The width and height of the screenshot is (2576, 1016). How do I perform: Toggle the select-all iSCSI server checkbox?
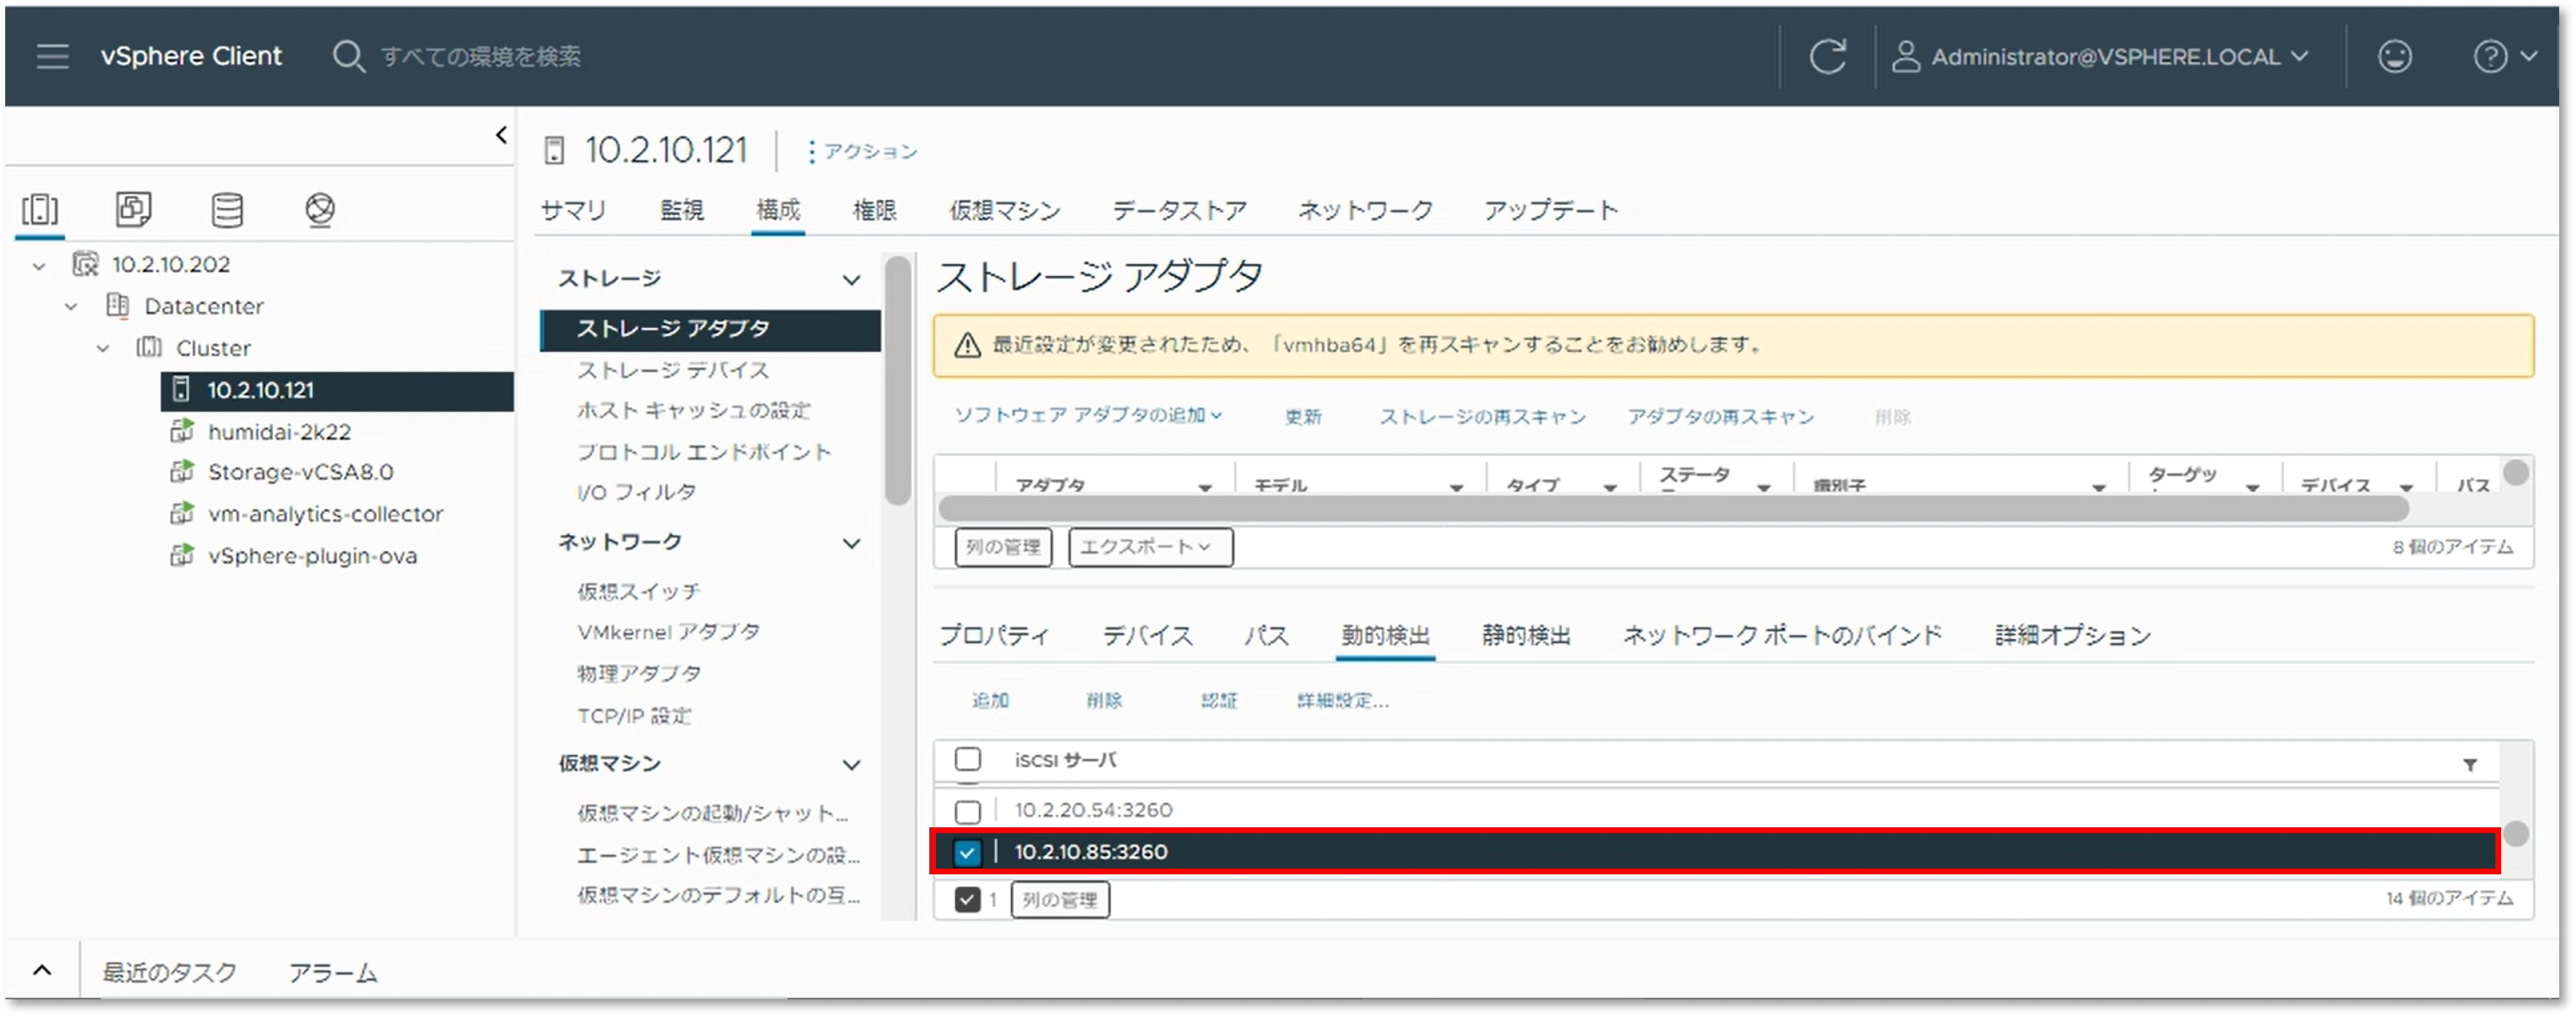(967, 759)
